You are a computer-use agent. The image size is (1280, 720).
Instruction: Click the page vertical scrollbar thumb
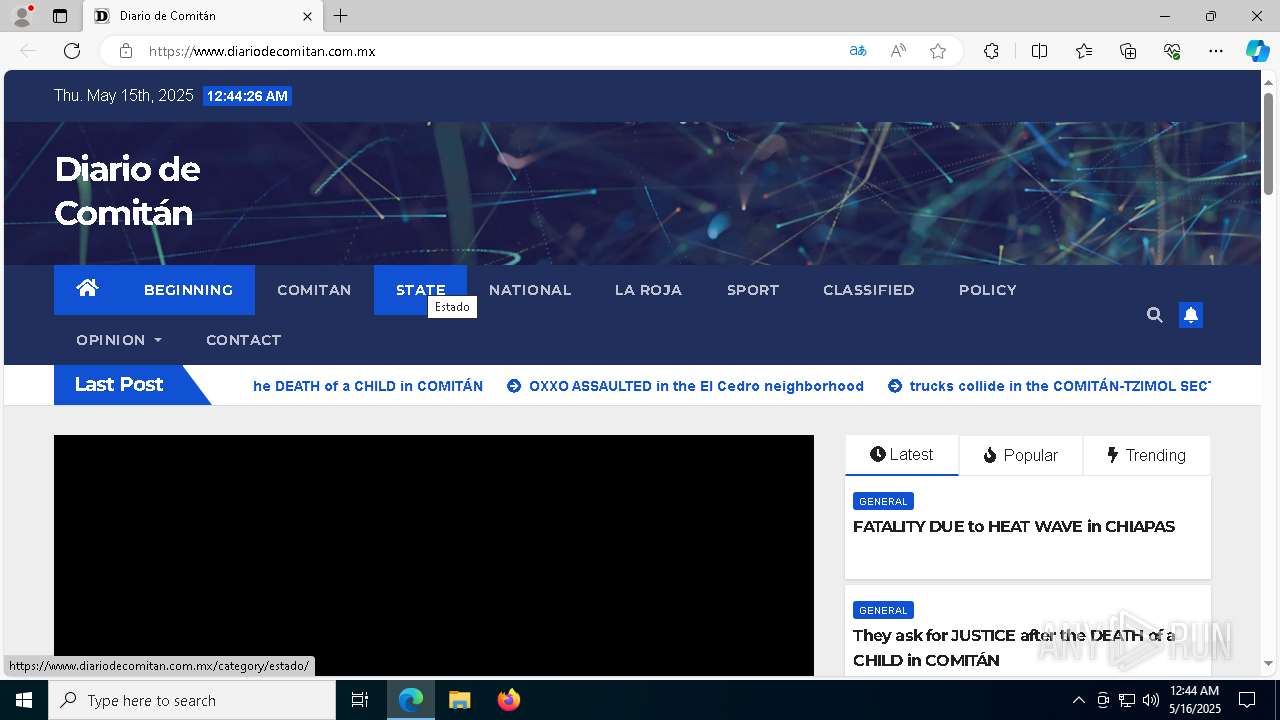[1268, 143]
